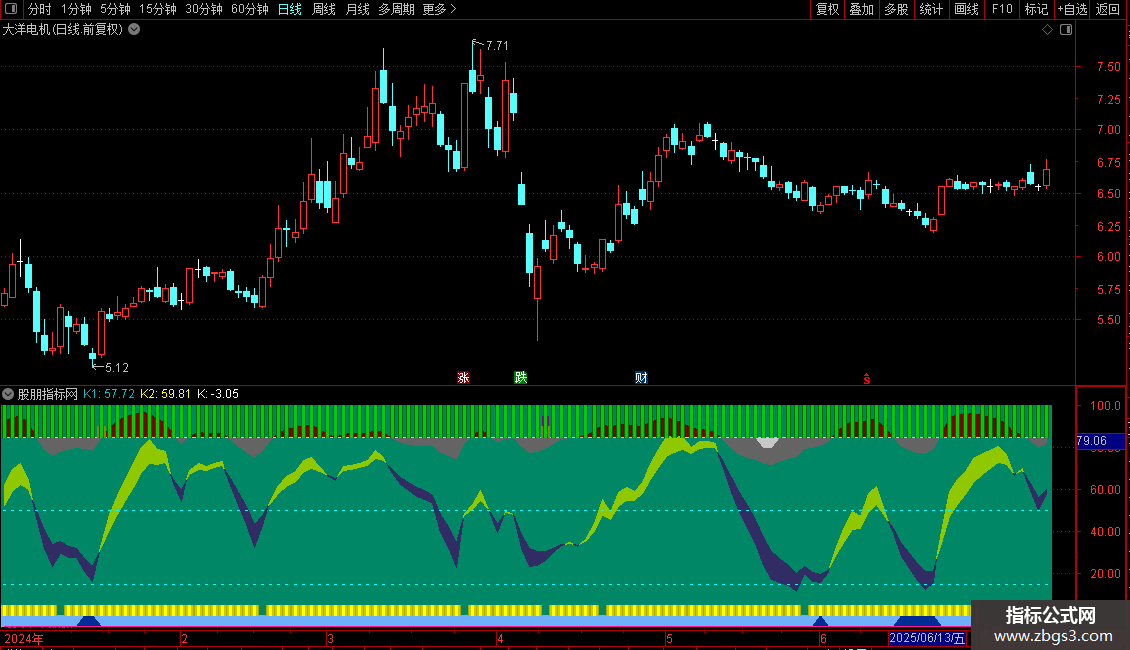Click the 大洋电机(日线.前复权) chart title
1130x650 pixels.
click(63, 30)
